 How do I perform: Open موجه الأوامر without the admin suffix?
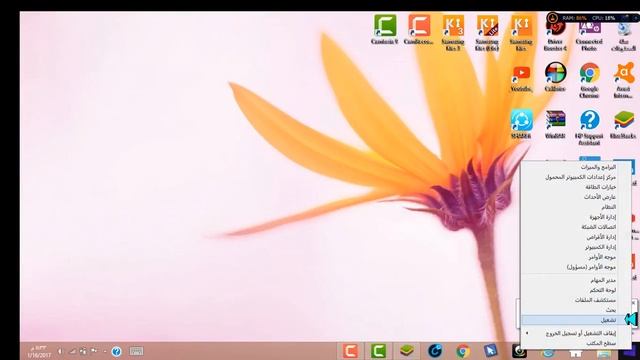[576, 257]
